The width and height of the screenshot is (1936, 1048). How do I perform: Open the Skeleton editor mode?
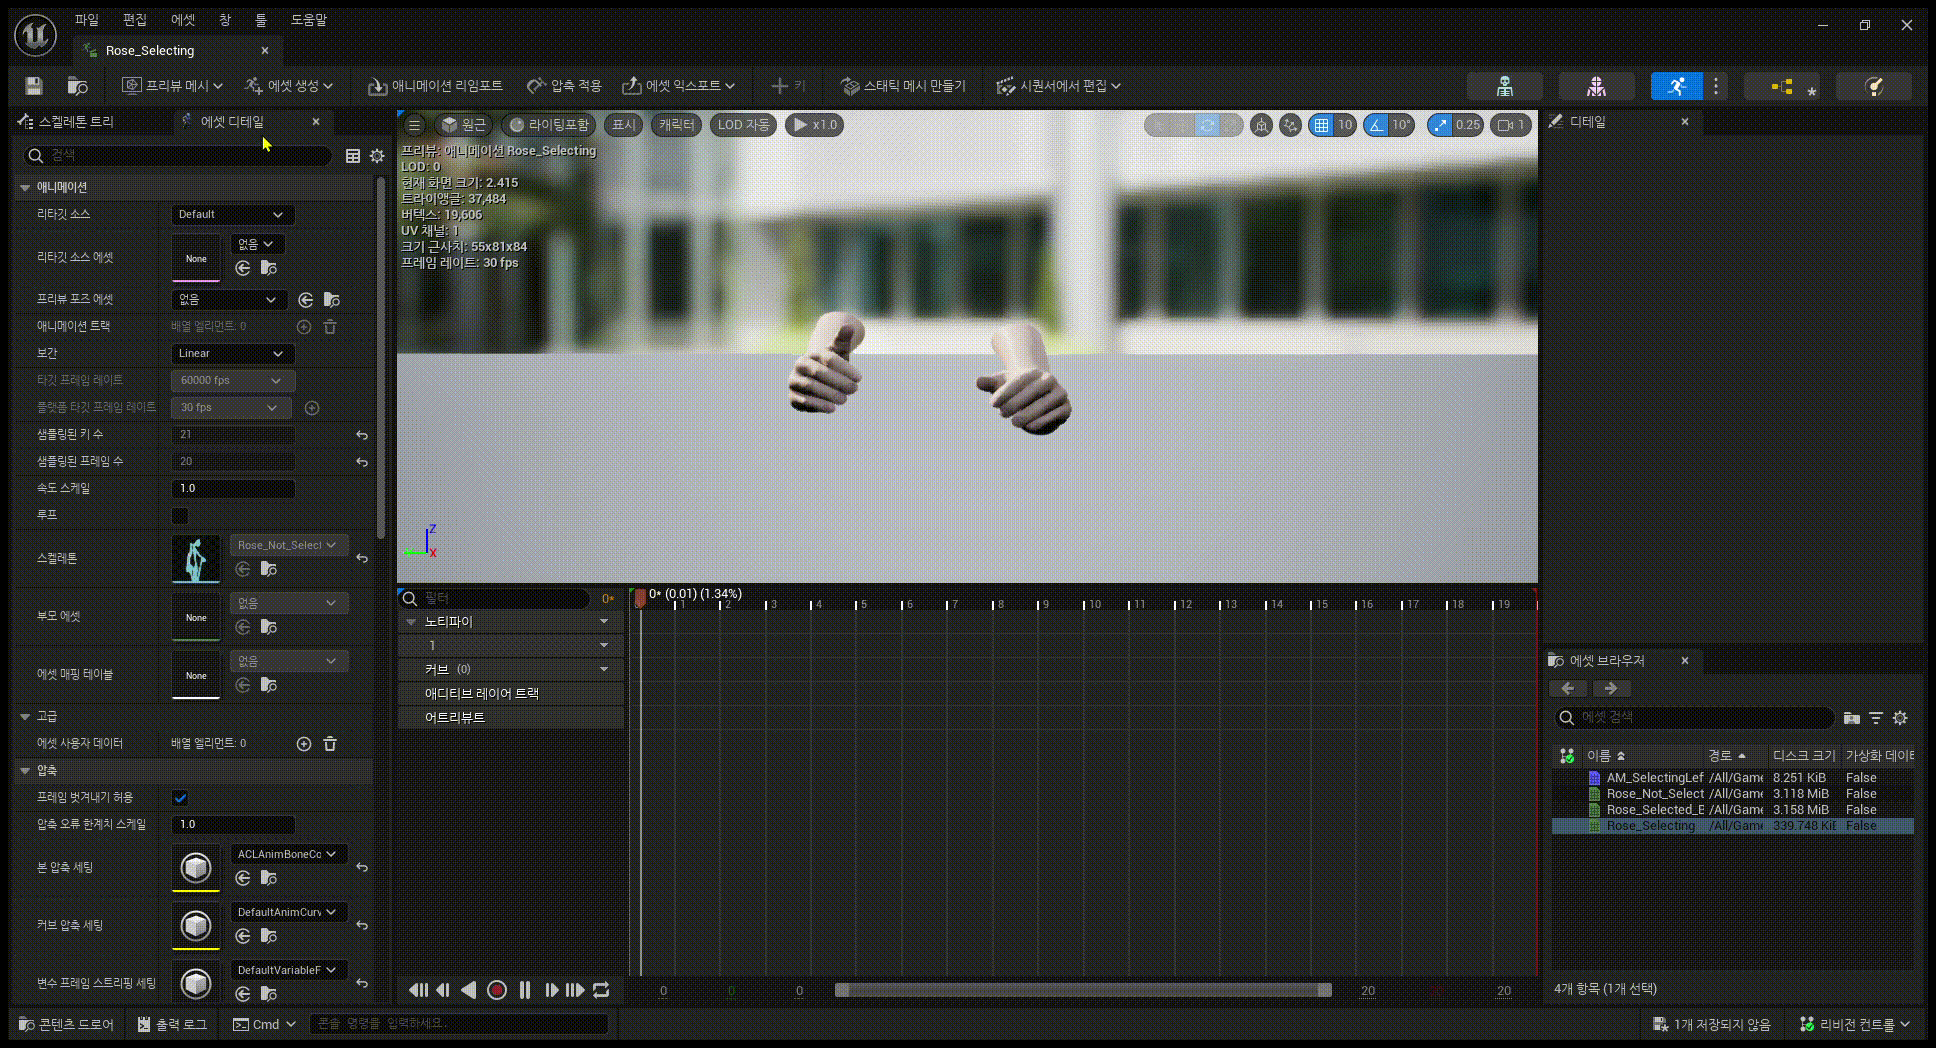point(1504,86)
